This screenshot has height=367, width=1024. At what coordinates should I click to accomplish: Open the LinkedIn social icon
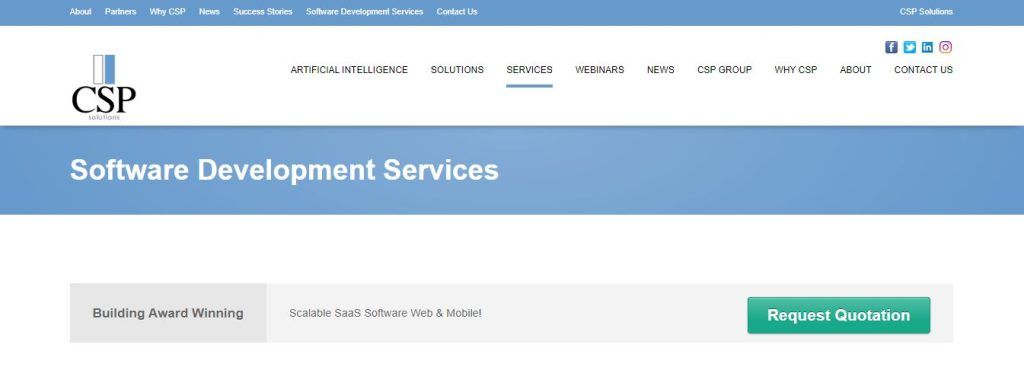pyautogui.click(x=927, y=47)
